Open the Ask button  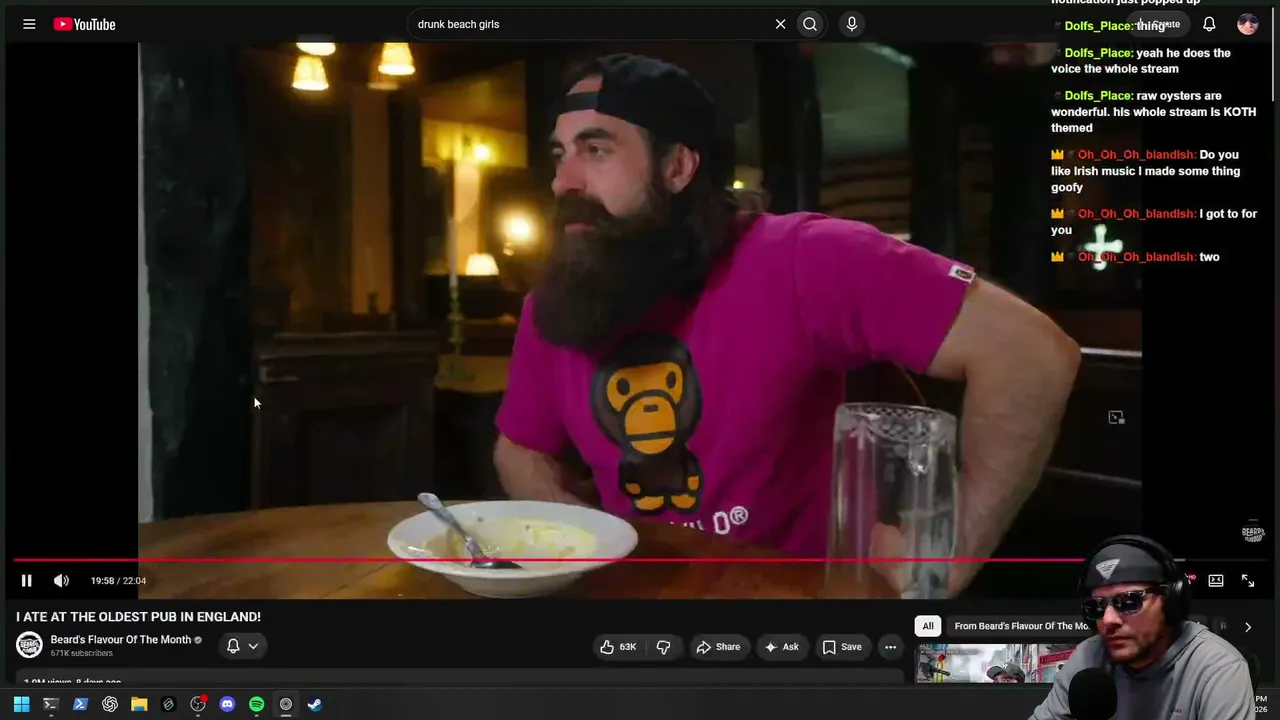(x=781, y=647)
